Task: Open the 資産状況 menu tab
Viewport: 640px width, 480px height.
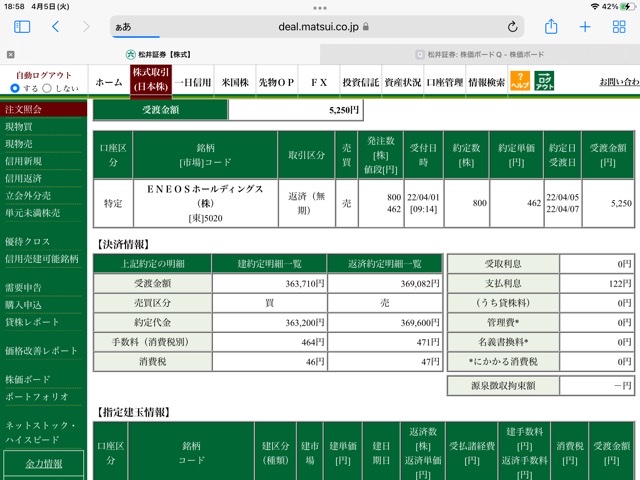Action: [x=402, y=82]
